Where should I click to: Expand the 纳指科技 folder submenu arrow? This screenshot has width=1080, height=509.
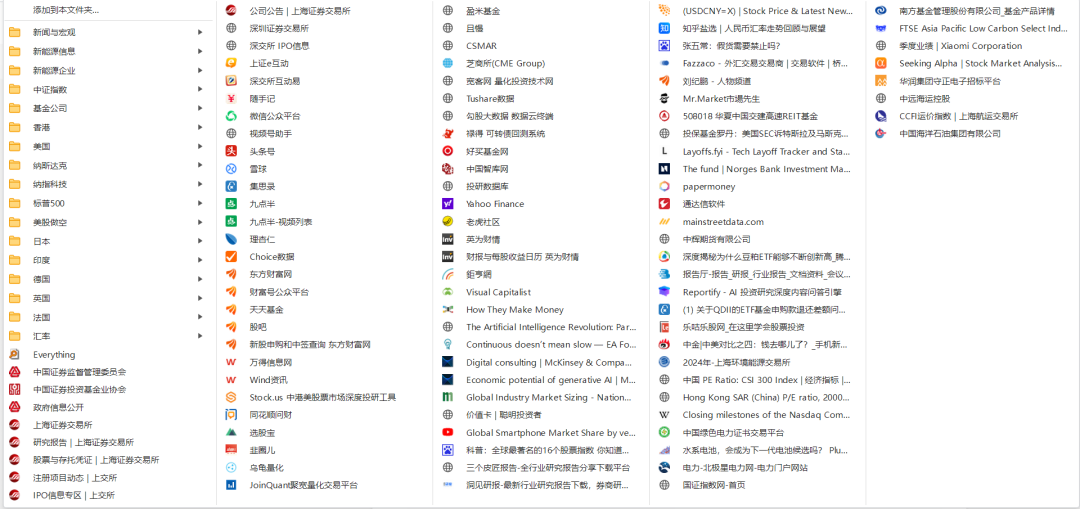[x=200, y=185]
